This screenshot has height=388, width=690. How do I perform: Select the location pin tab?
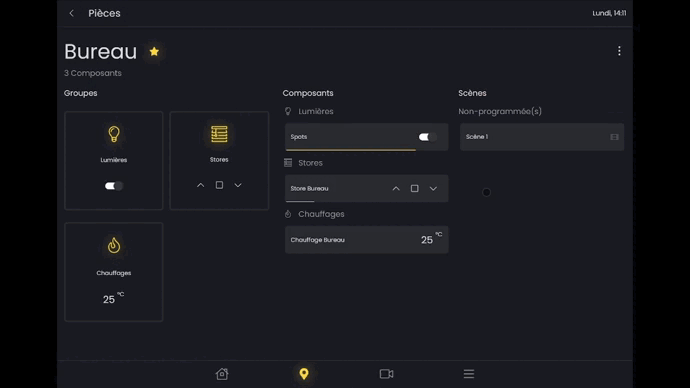pos(304,373)
